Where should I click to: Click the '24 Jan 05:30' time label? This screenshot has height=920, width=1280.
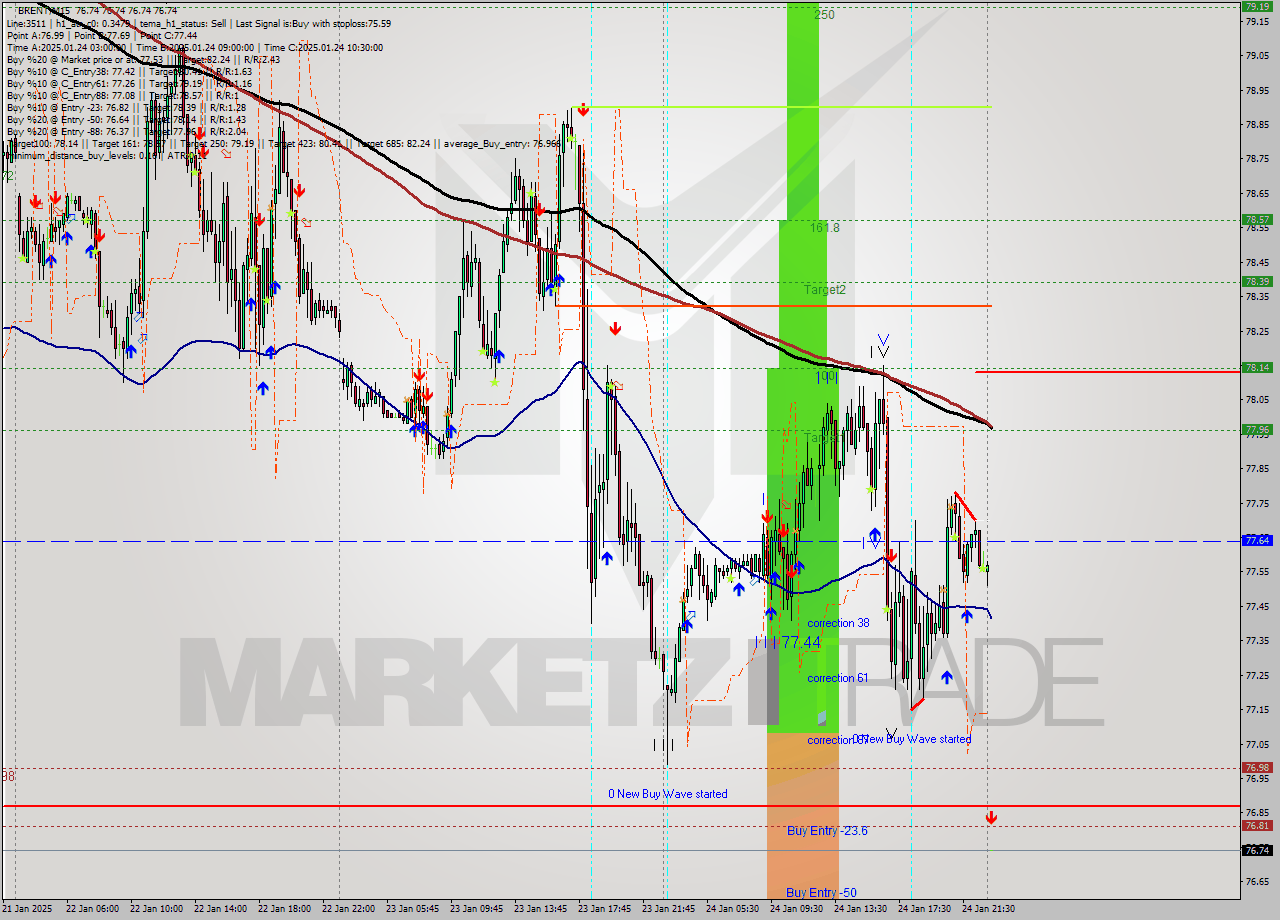[732, 909]
